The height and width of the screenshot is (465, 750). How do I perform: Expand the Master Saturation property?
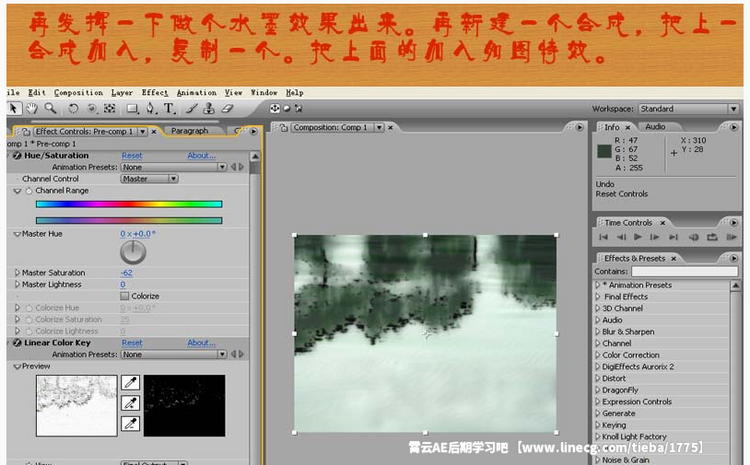[17, 273]
